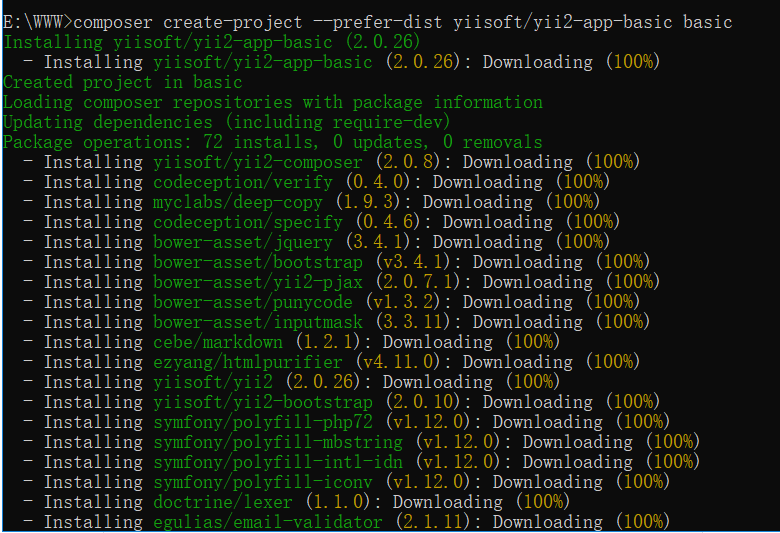Click yiisoft/yii2-bootstrap package name
The width and height of the screenshot is (780, 533).
pyautogui.click(x=263, y=402)
